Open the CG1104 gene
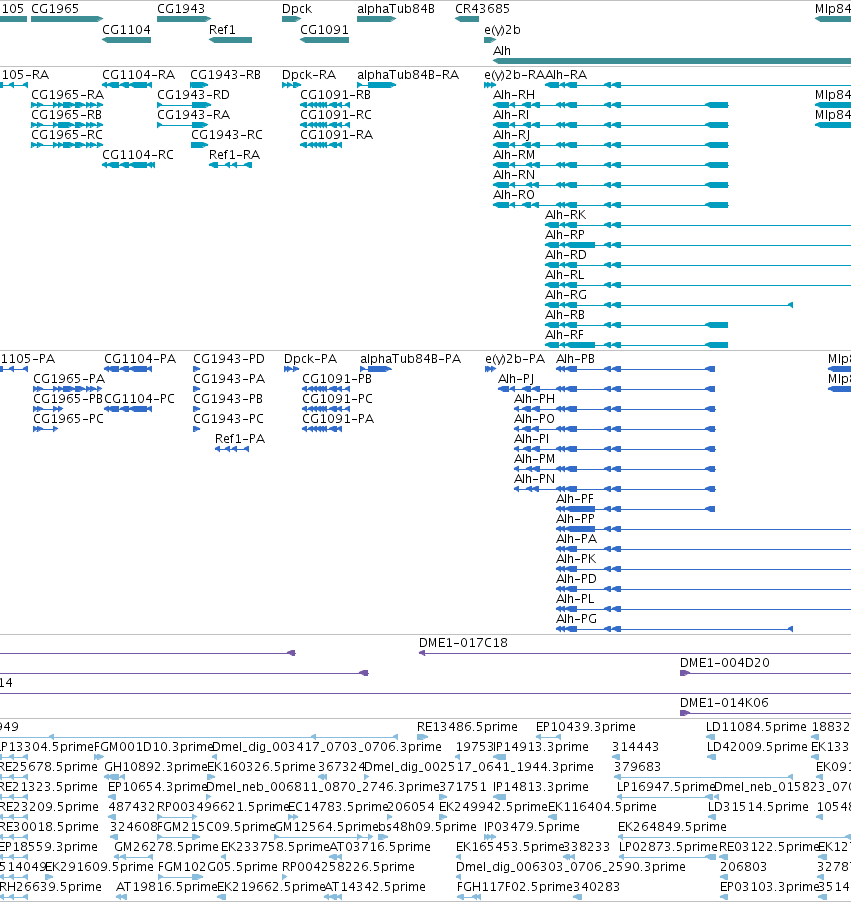This screenshot has width=851, height=902. pos(127,40)
